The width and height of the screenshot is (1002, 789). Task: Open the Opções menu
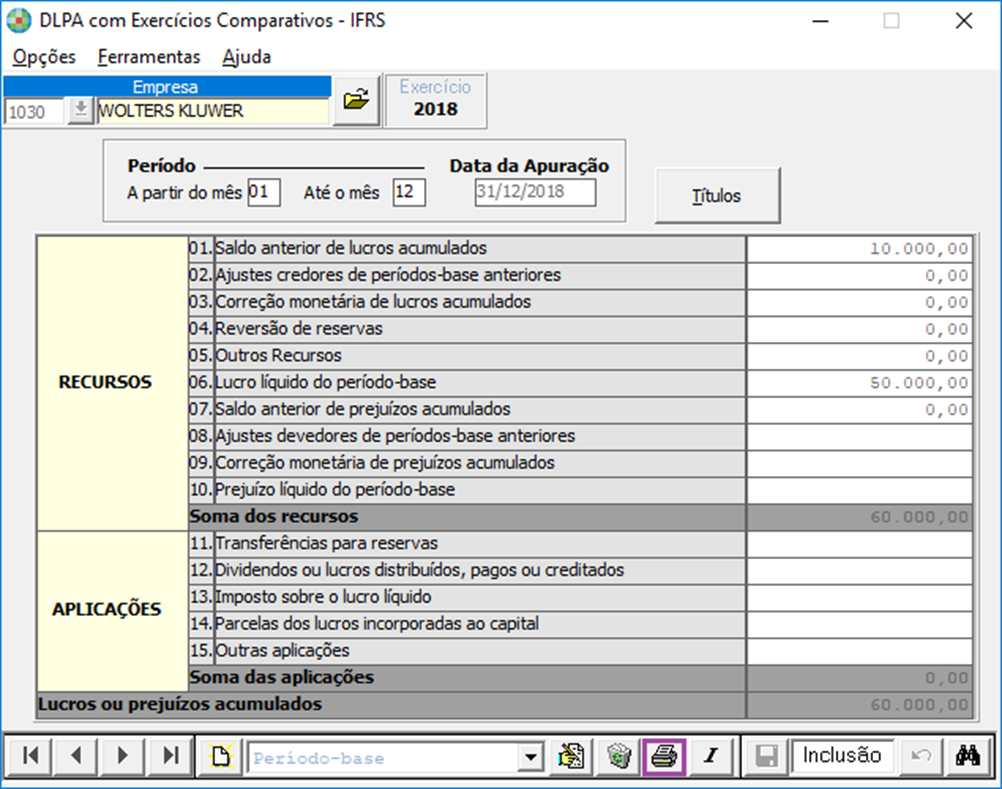tap(44, 57)
